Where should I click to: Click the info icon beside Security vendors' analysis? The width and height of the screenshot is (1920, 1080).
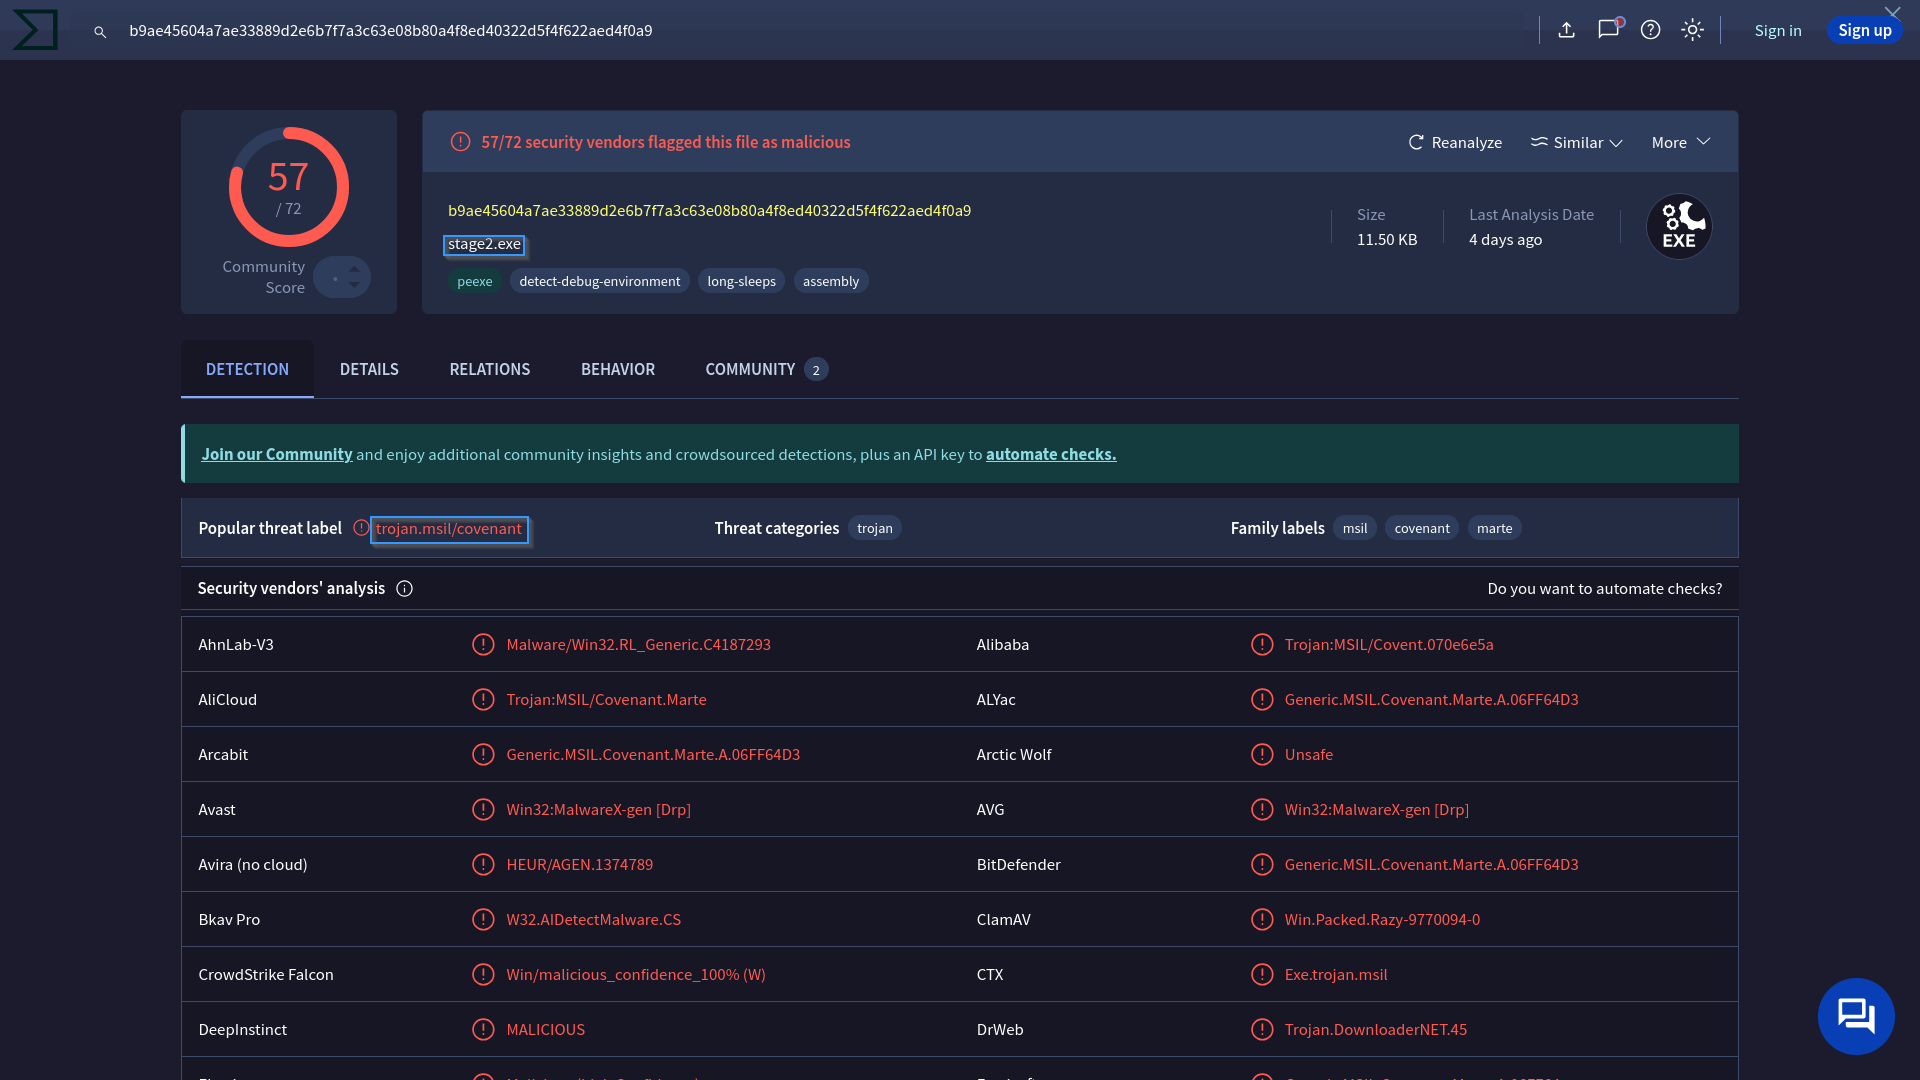405,589
